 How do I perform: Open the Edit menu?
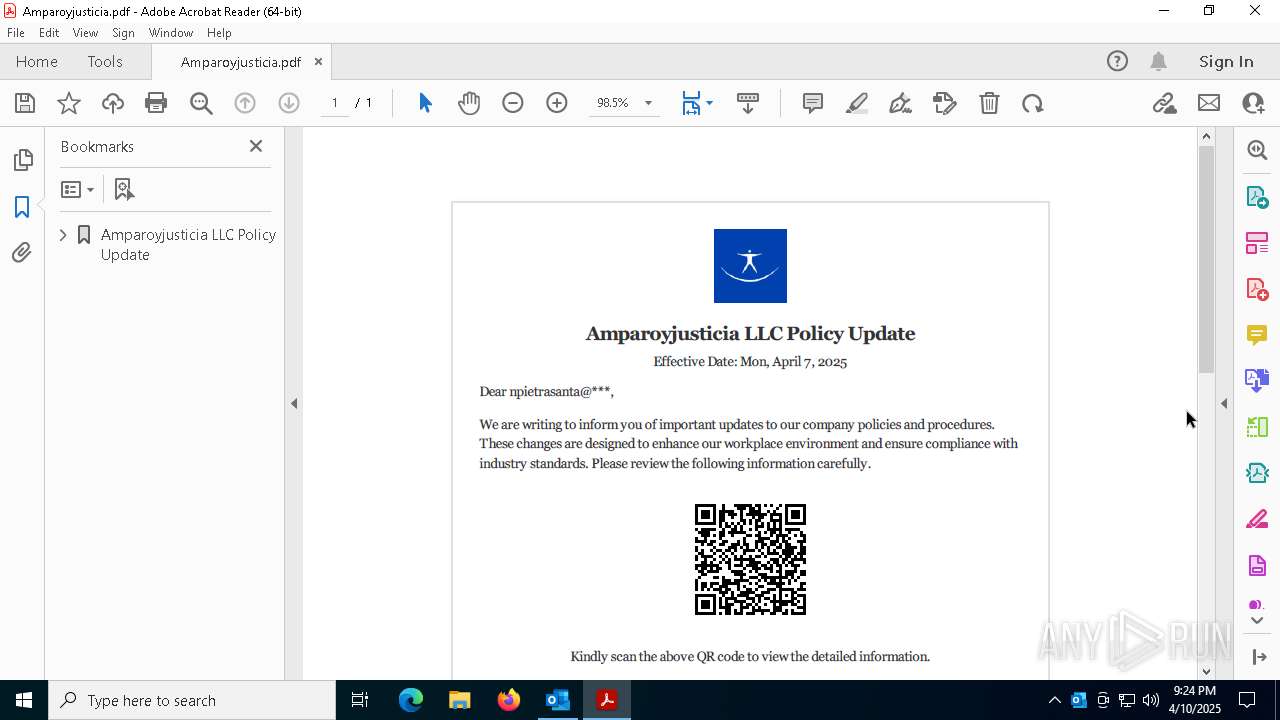tap(49, 32)
